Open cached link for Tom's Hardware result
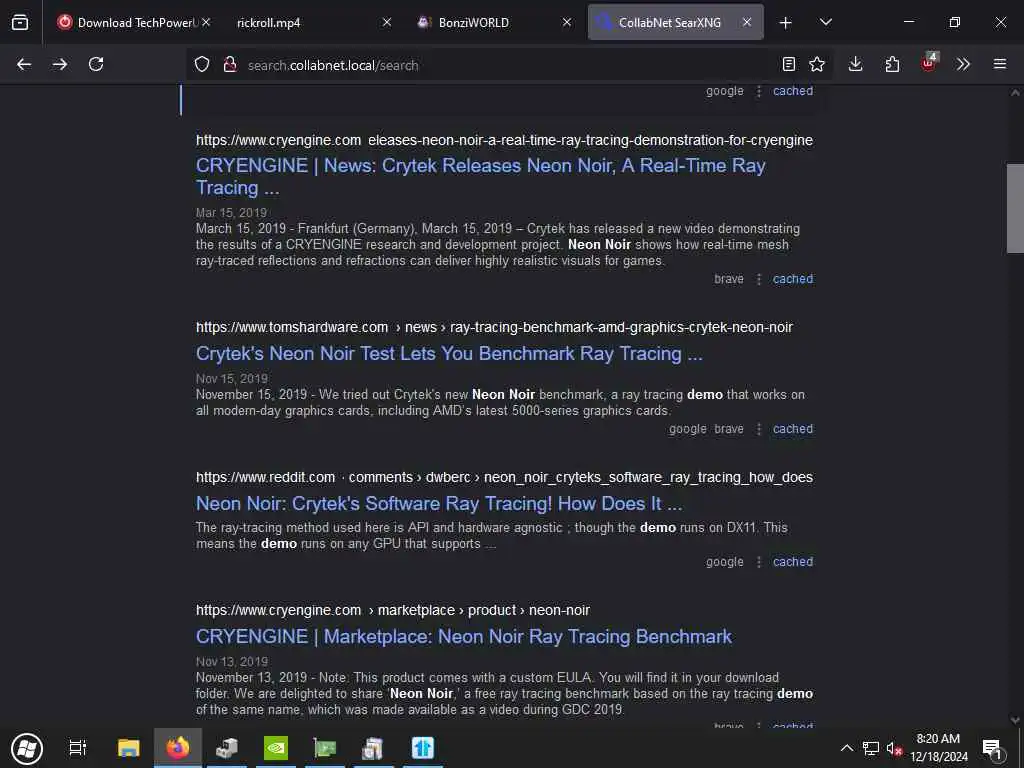This screenshot has height=768, width=1024. click(x=793, y=429)
